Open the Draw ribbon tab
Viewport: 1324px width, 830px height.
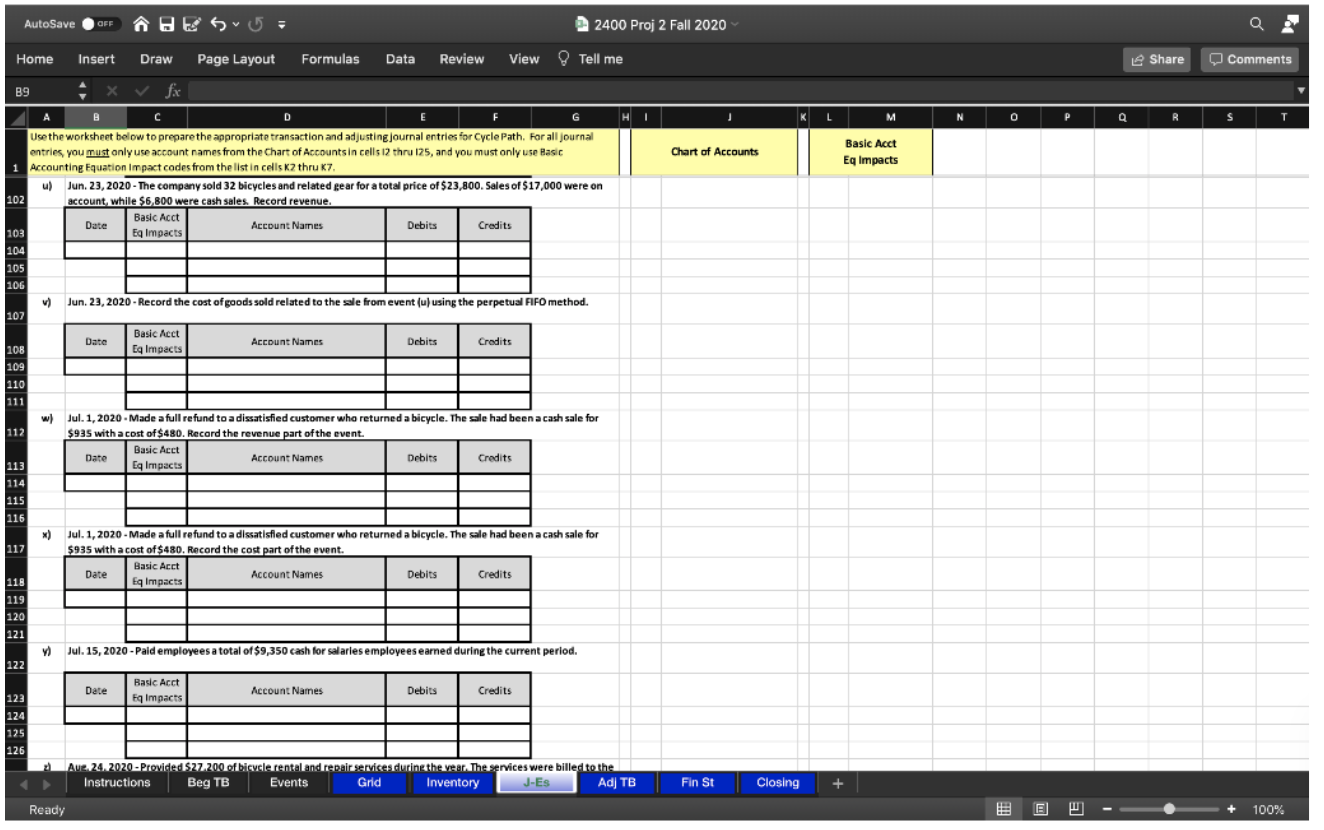point(156,59)
